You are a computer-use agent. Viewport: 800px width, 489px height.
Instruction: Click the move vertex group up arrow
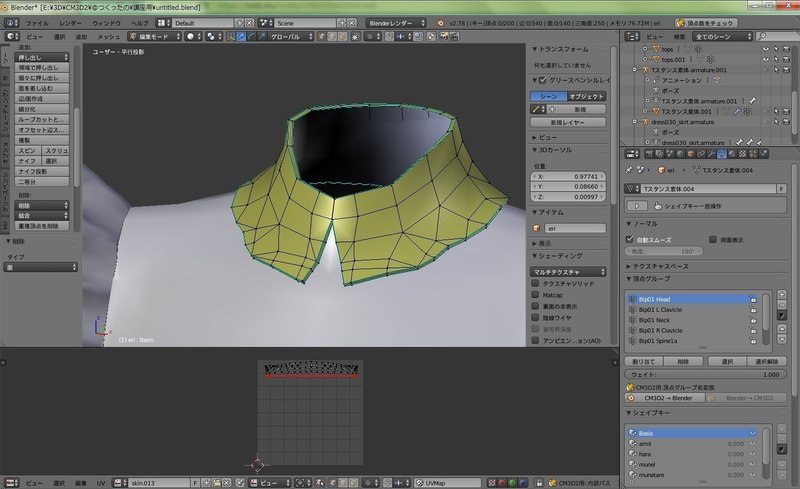click(x=782, y=327)
